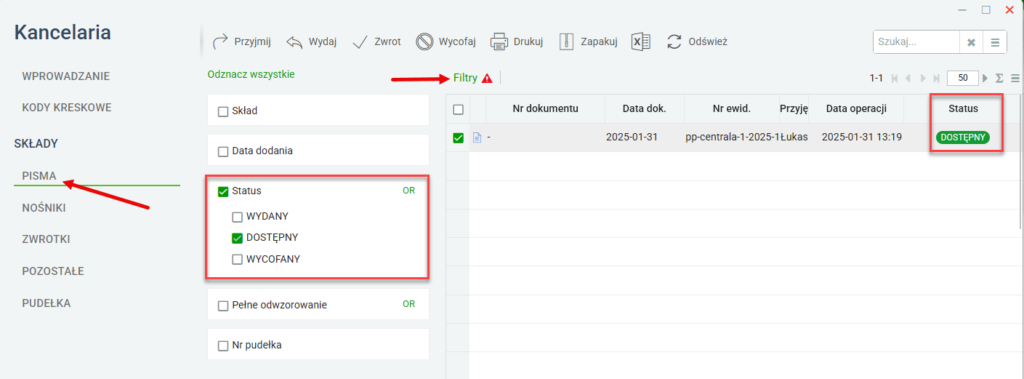Toggle the Filtry filter panel link
This screenshot has width=1024, height=379.
[466, 78]
